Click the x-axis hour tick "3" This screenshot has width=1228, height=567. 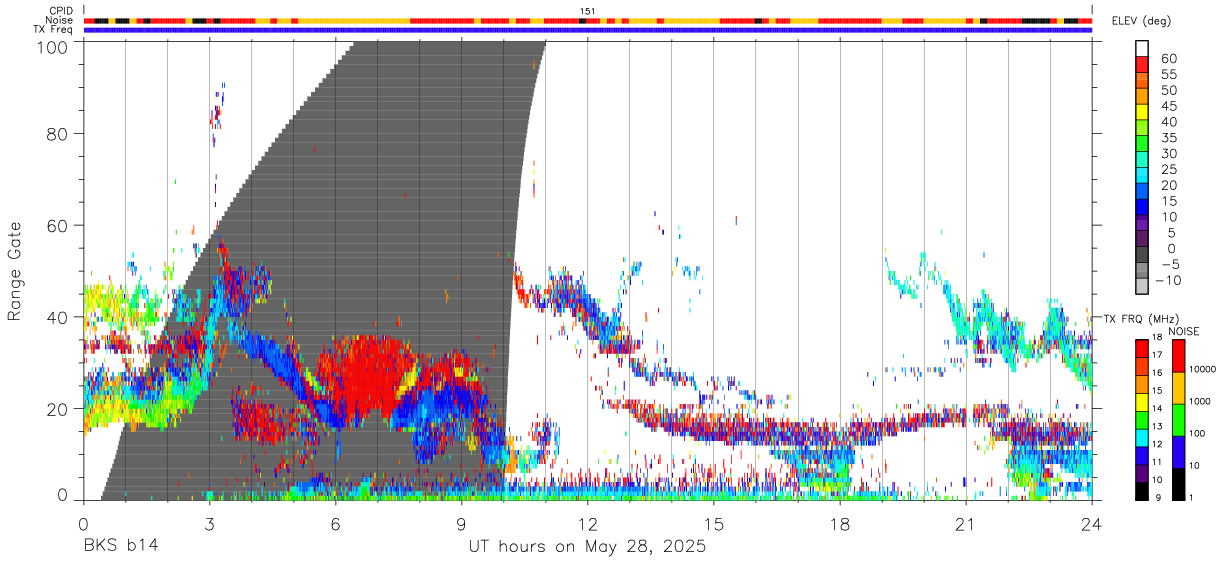tap(209, 524)
